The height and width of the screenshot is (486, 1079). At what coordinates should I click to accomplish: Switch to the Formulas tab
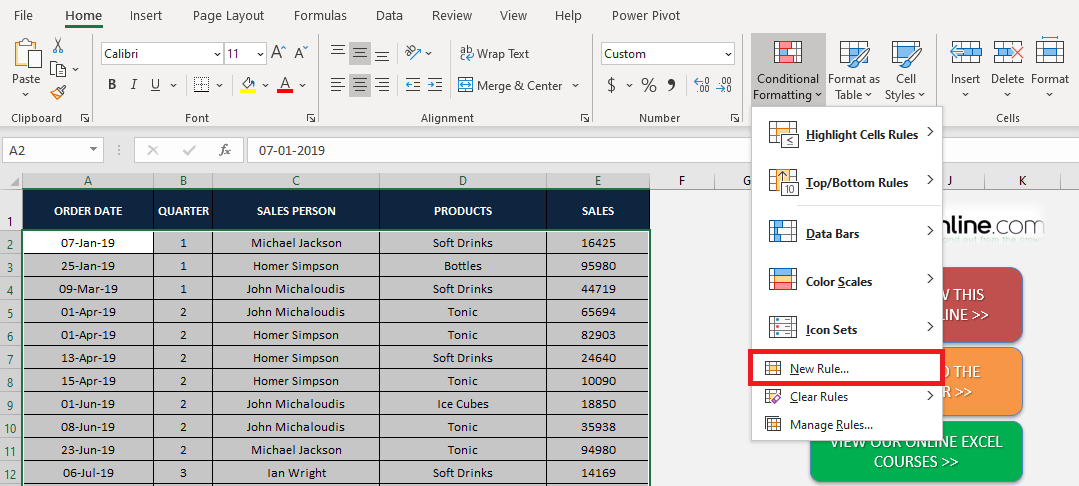320,15
